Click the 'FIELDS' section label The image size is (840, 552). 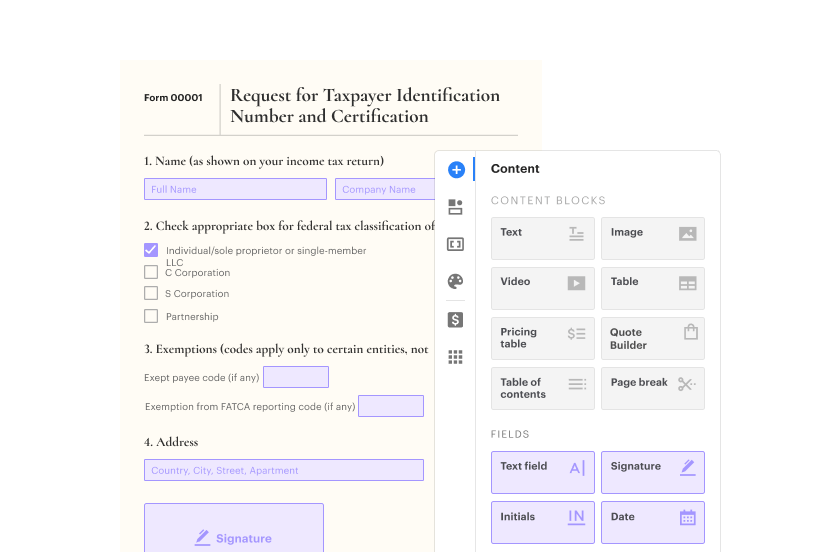pos(510,434)
